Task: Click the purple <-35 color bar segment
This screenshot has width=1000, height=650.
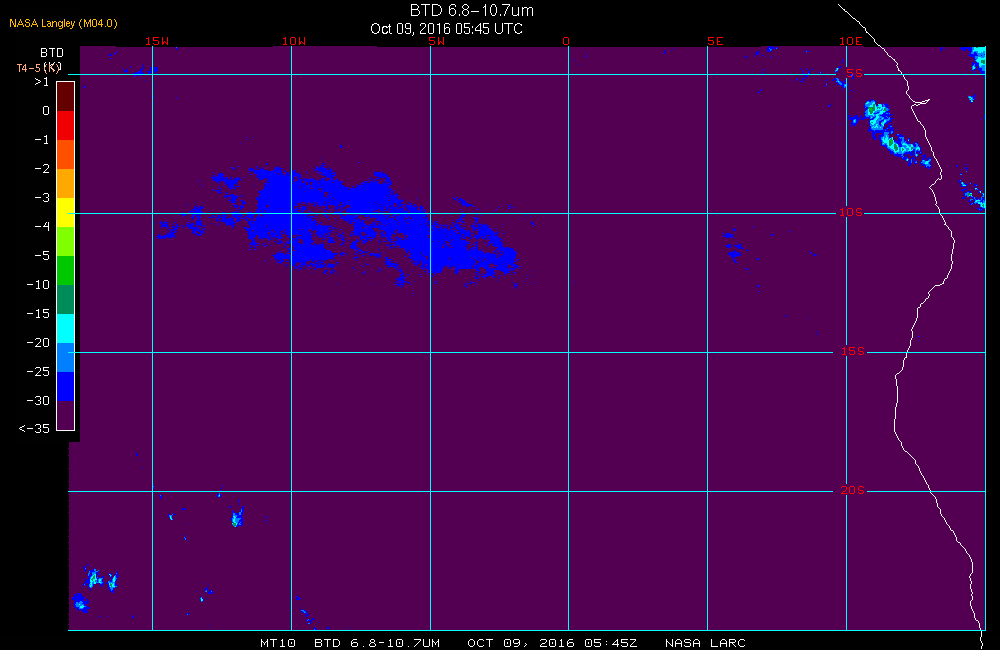Action: [66, 415]
